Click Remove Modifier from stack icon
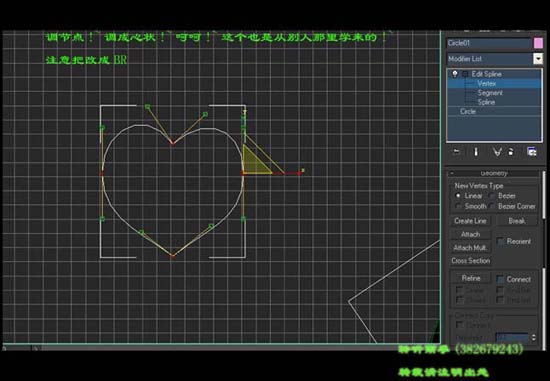 coord(511,152)
